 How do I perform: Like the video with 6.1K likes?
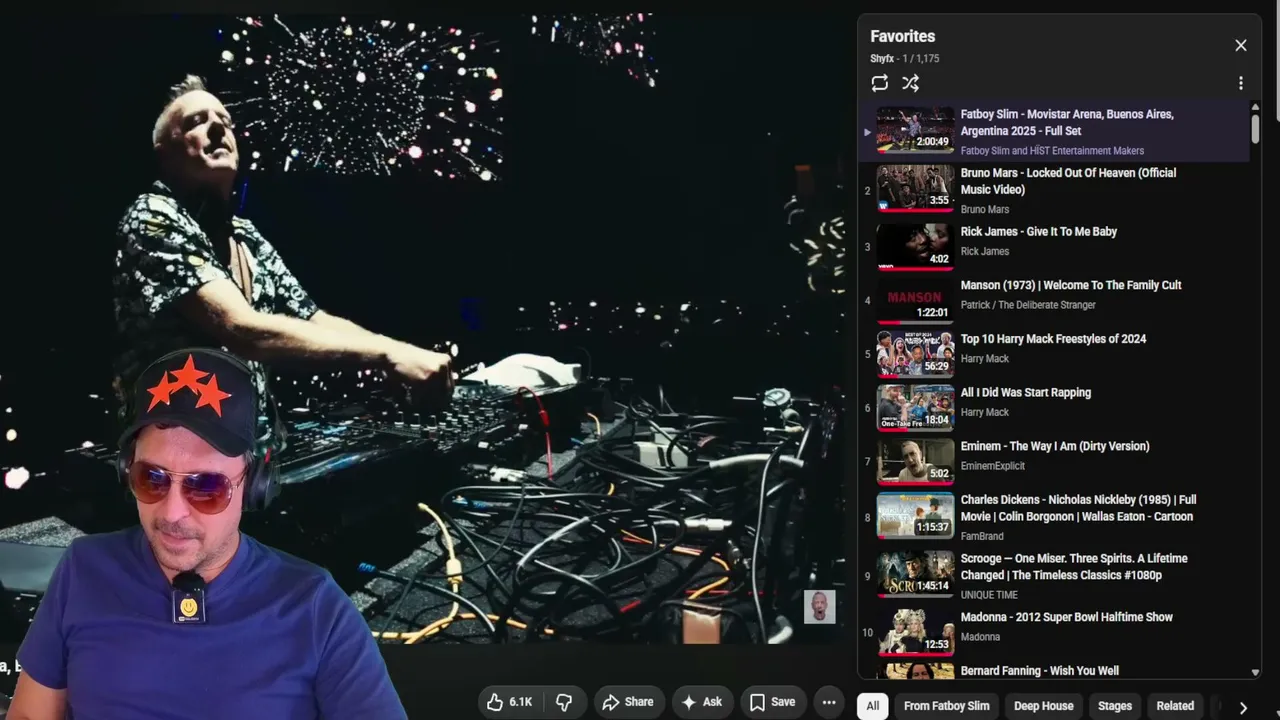pyautogui.click(x=510, y=702)
